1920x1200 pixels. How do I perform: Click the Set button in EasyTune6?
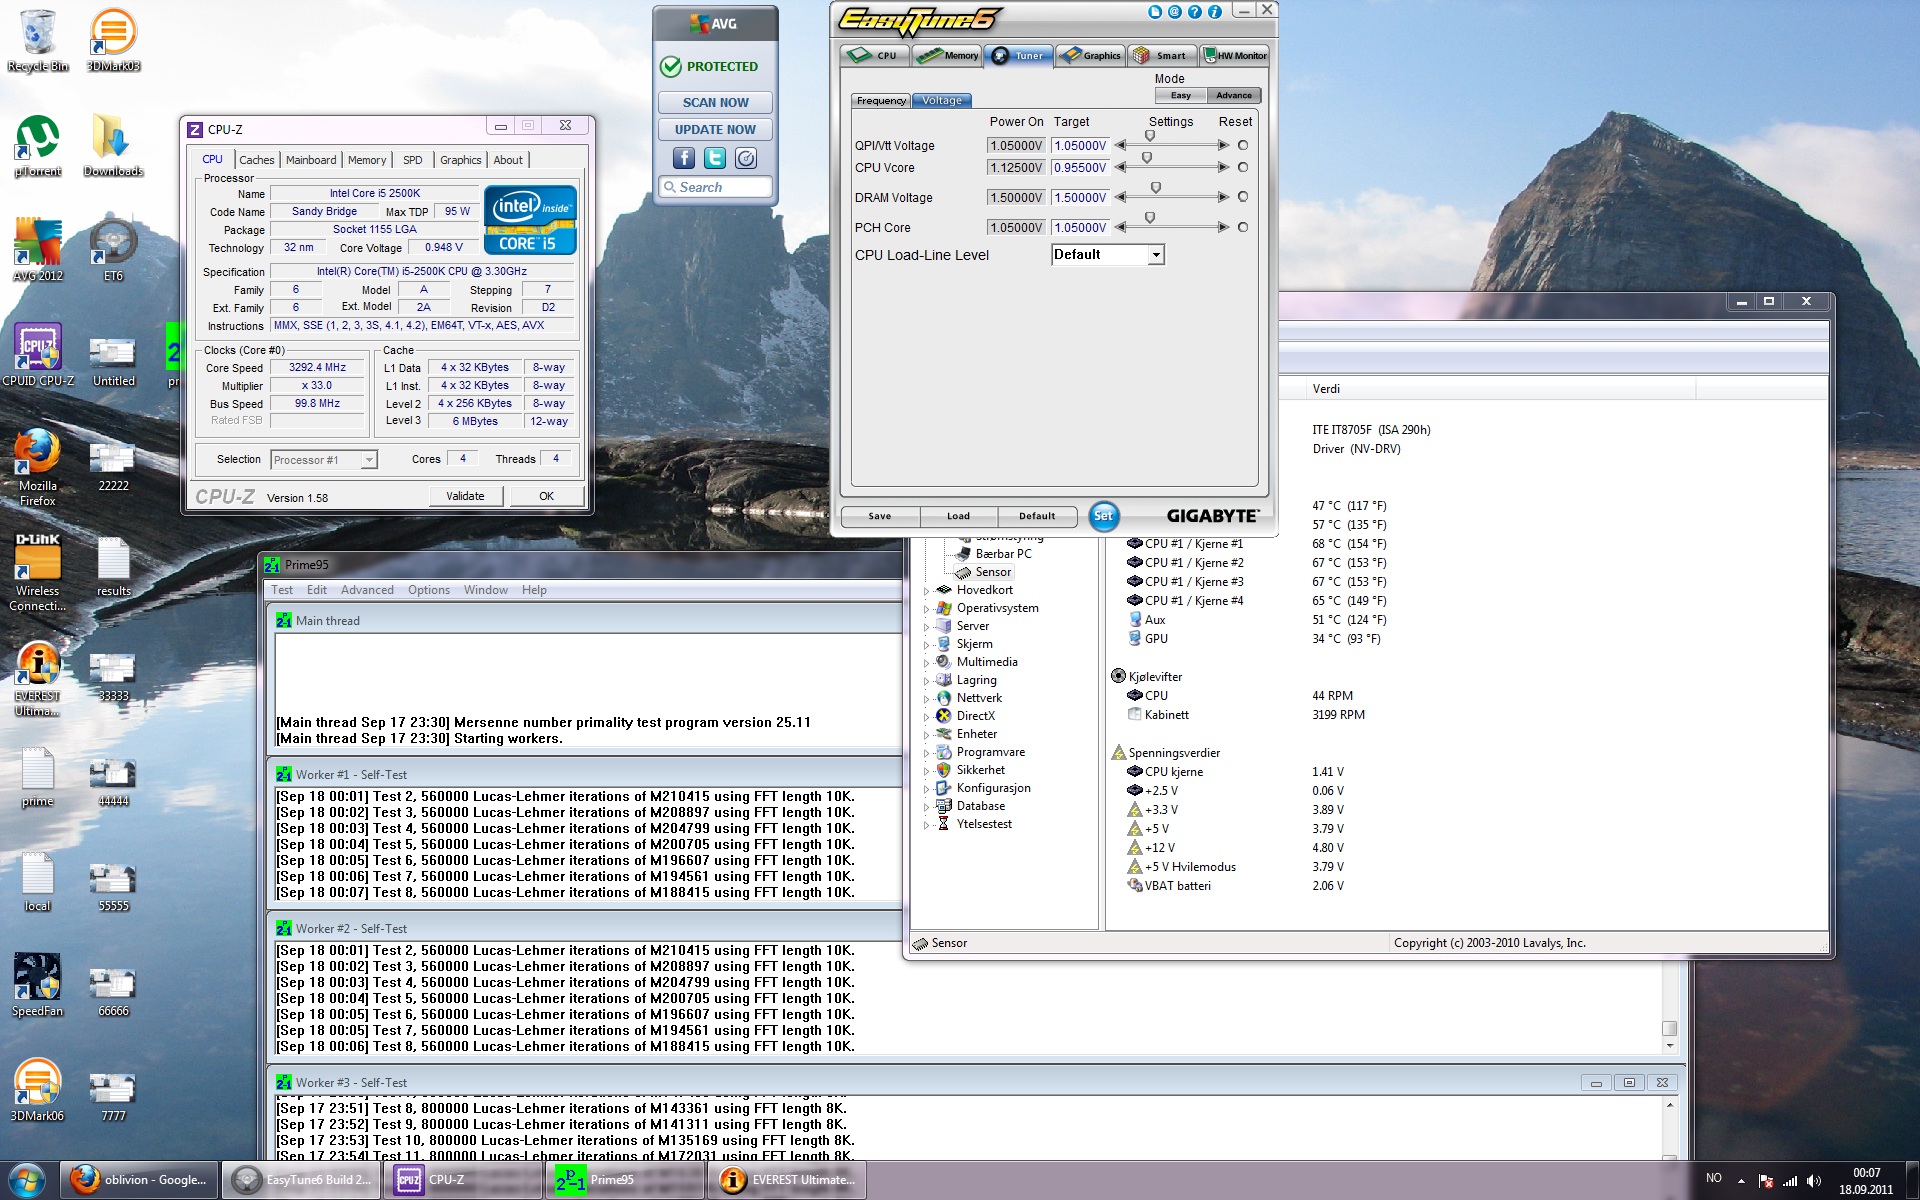coord(1103,516)
